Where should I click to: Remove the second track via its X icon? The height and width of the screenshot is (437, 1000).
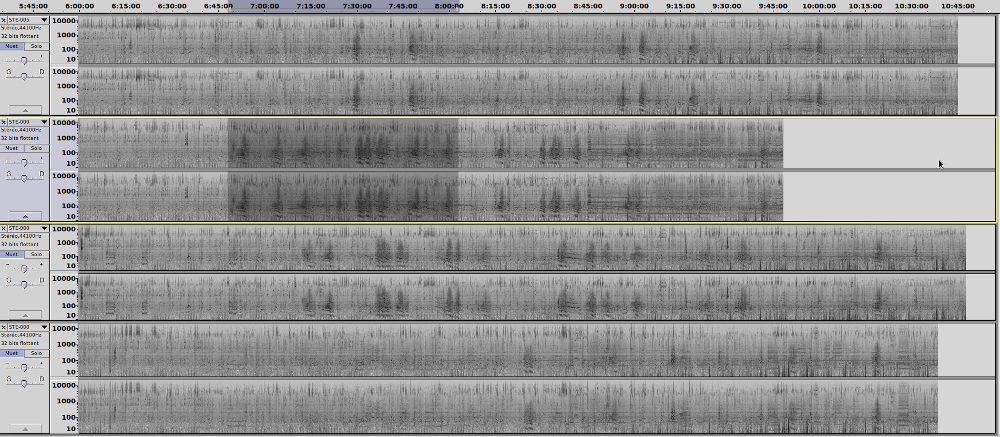(4, 122)
